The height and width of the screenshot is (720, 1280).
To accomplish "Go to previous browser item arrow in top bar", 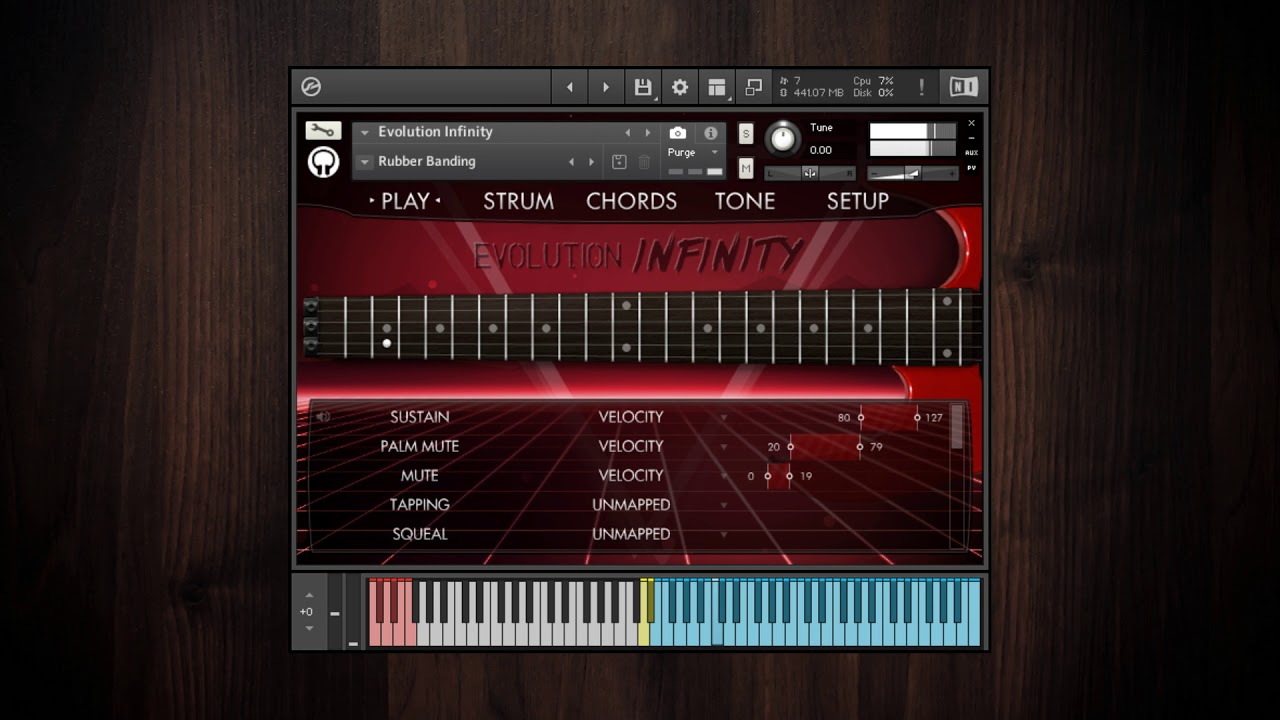I will click(x=570, y=87).
